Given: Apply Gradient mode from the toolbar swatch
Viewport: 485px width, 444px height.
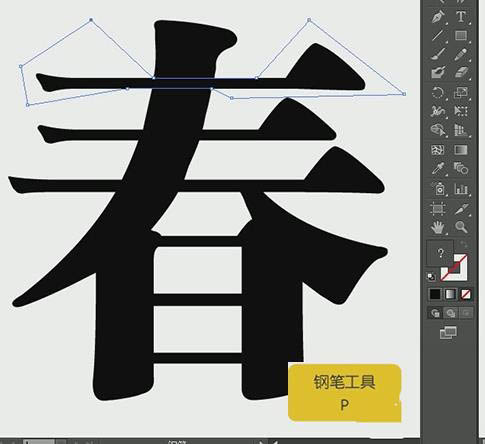Looking at the screenshot, I should (x=450, y=294).
